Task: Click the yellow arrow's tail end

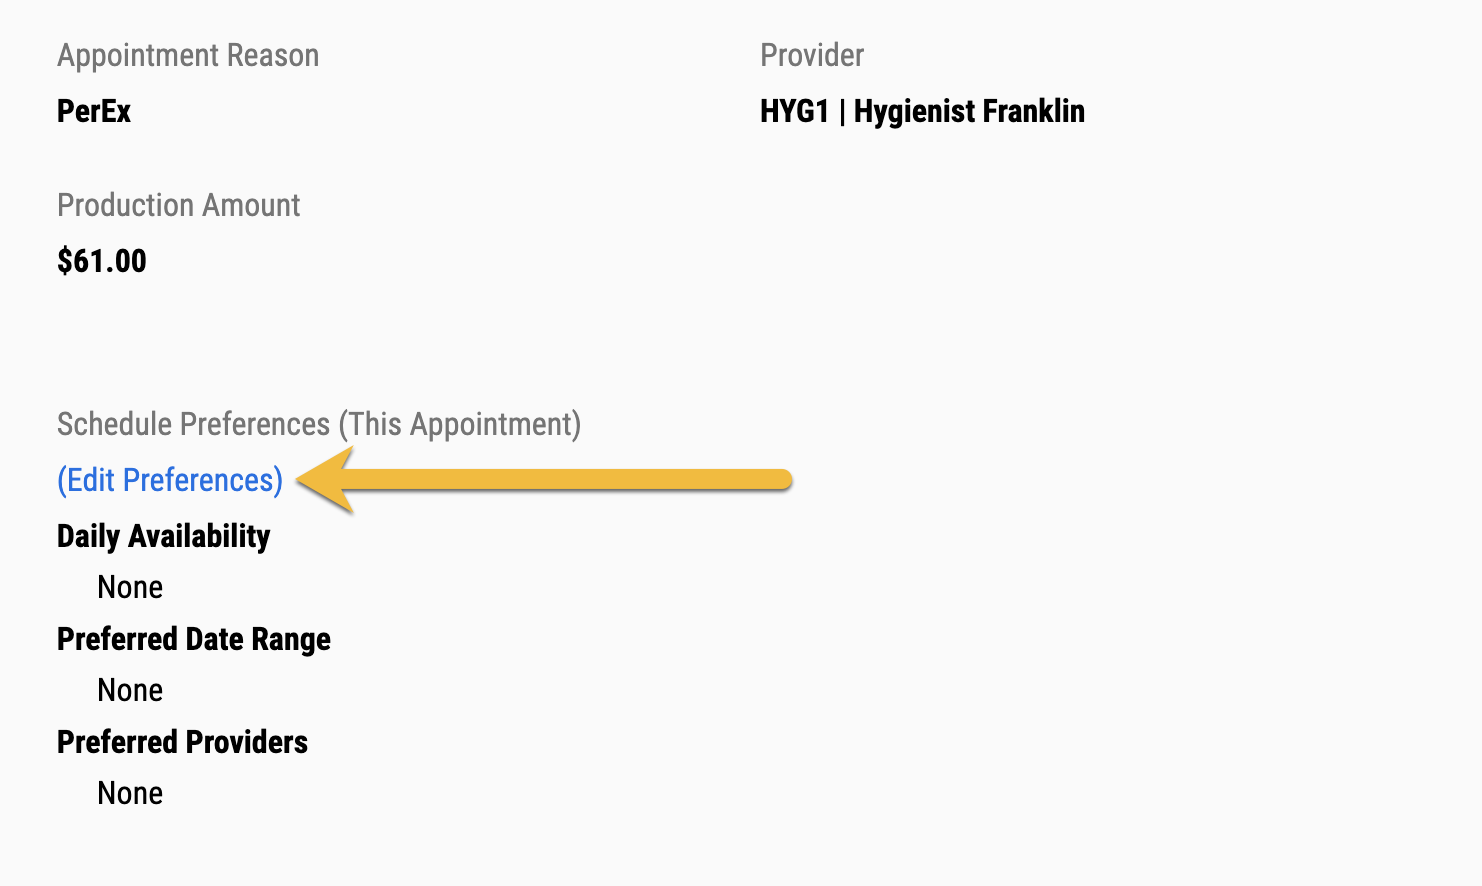Action: point(780,481)
